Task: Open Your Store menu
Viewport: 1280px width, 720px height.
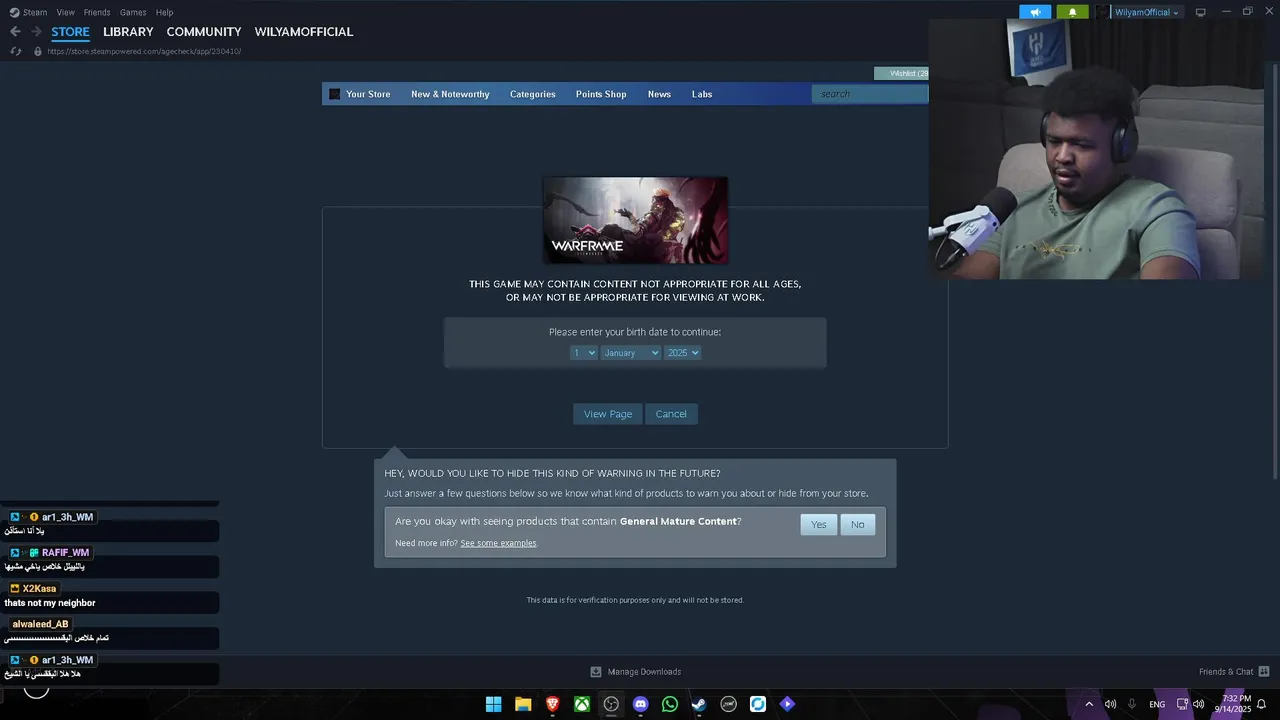Action: (x=368, y=94)
